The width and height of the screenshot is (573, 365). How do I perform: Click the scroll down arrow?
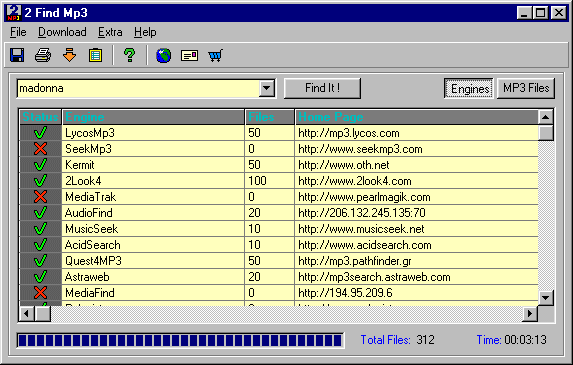[x=546, y=298]
